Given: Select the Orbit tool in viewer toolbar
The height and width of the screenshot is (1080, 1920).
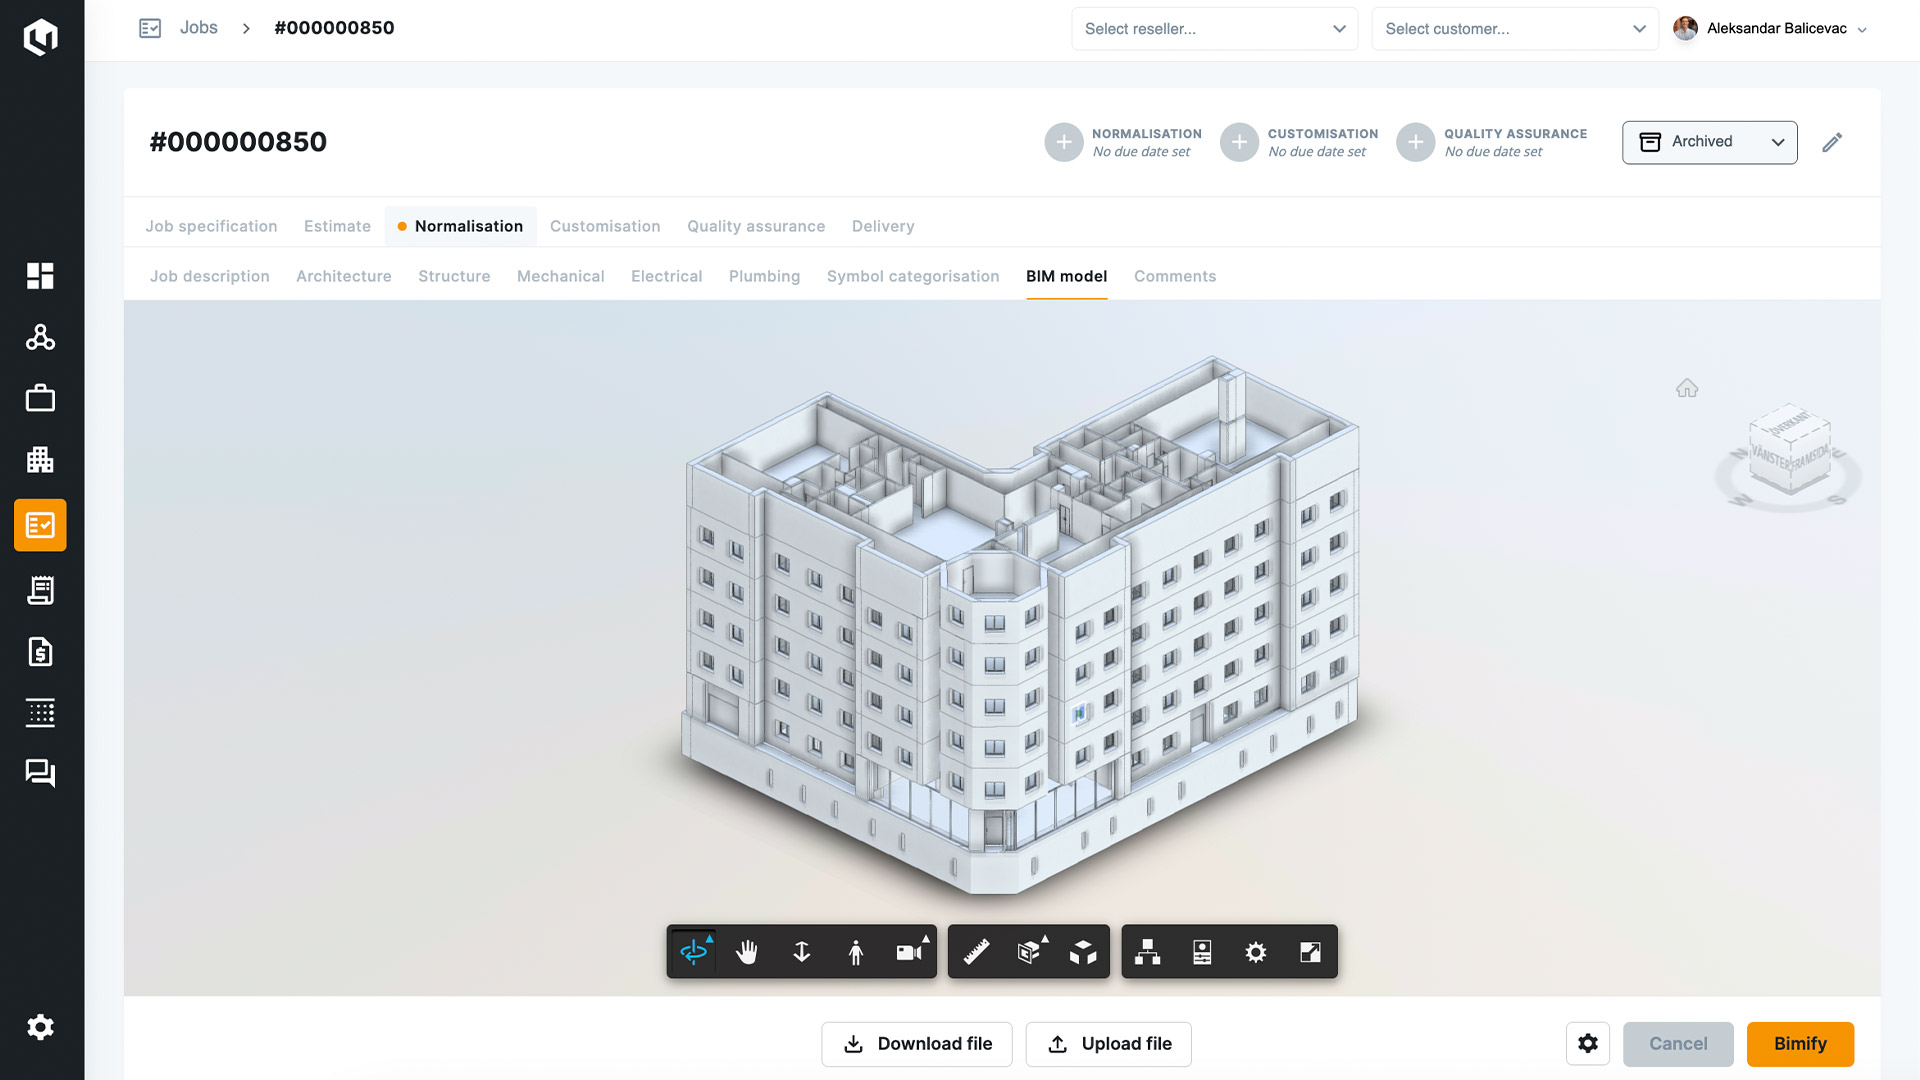Looking at the screenshot, I should [693, 952].
